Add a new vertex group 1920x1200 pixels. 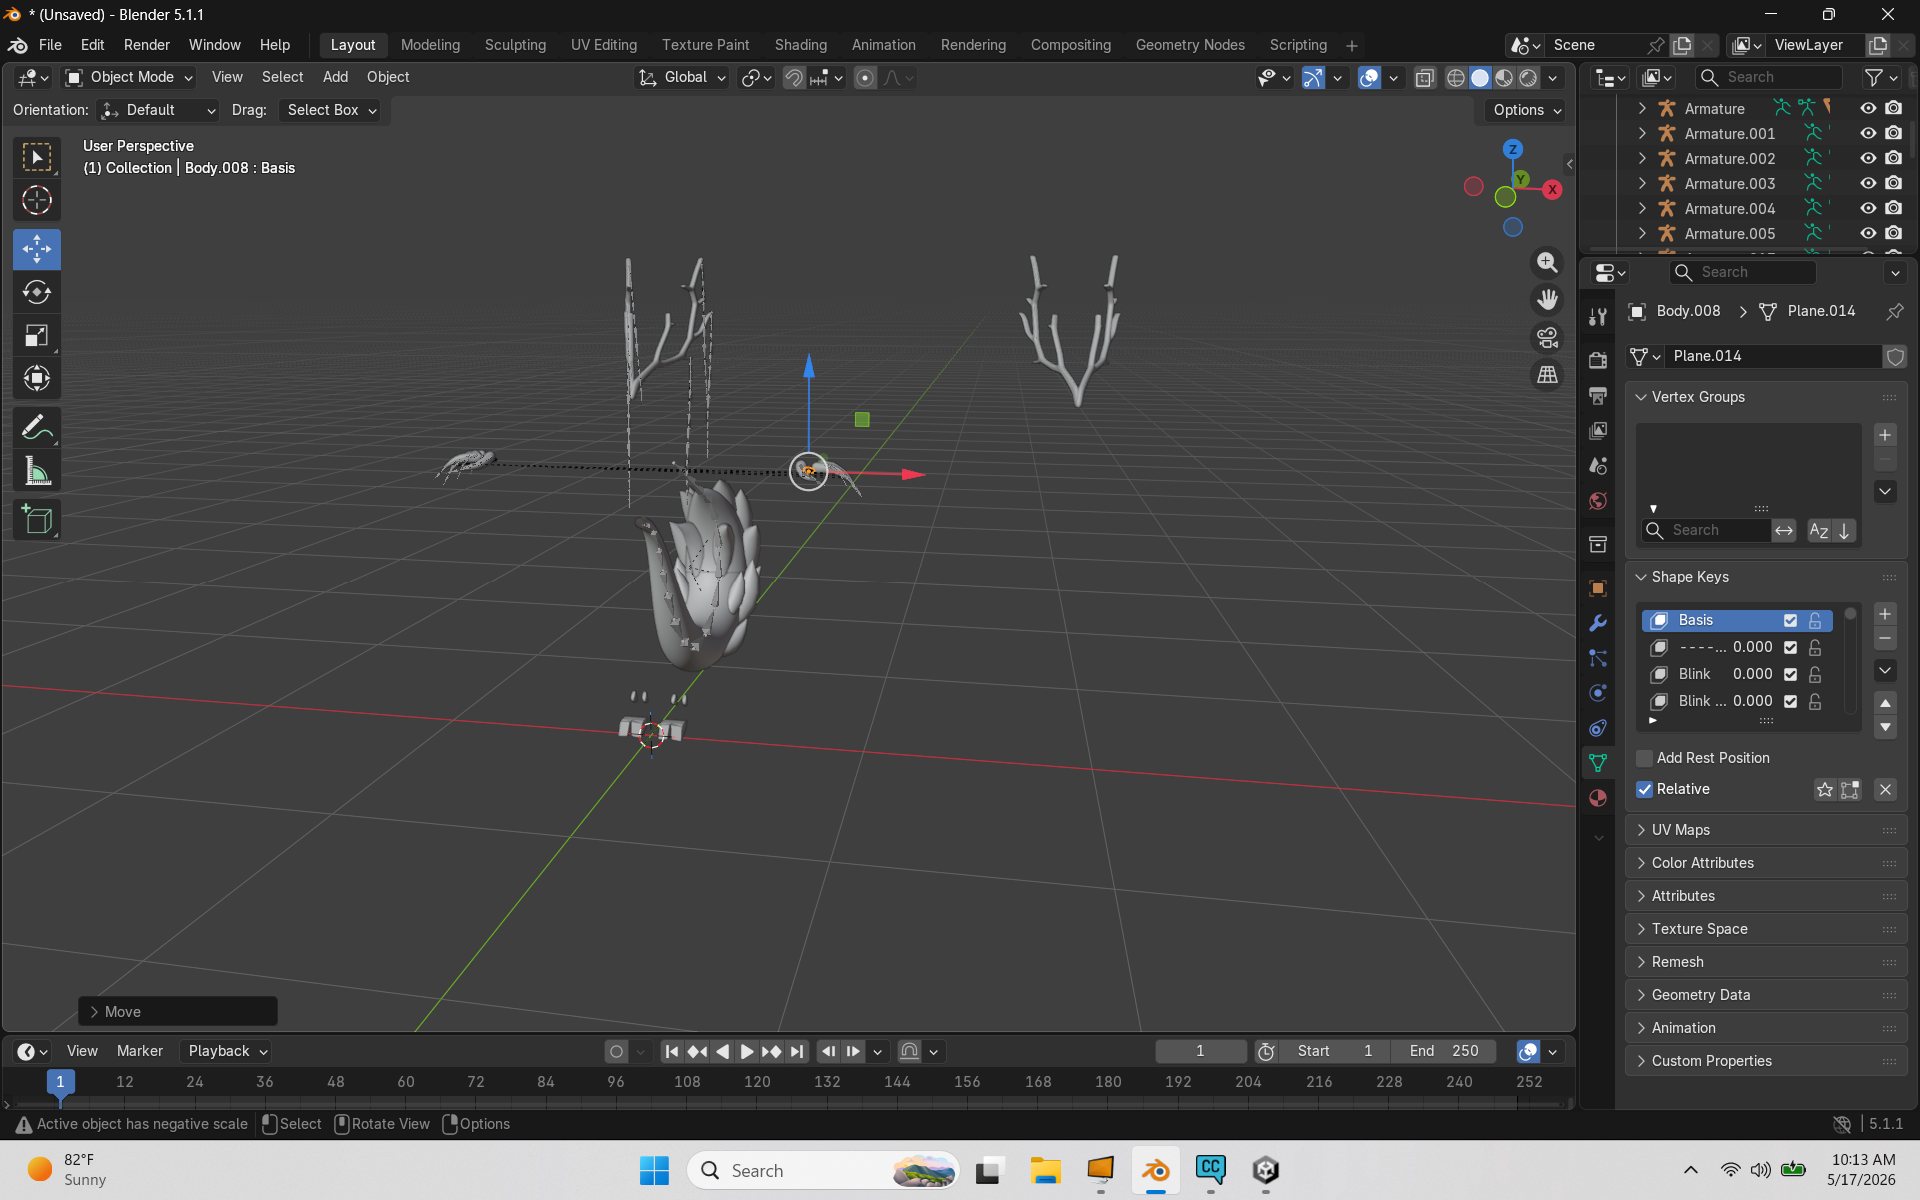pos(1885,435)
